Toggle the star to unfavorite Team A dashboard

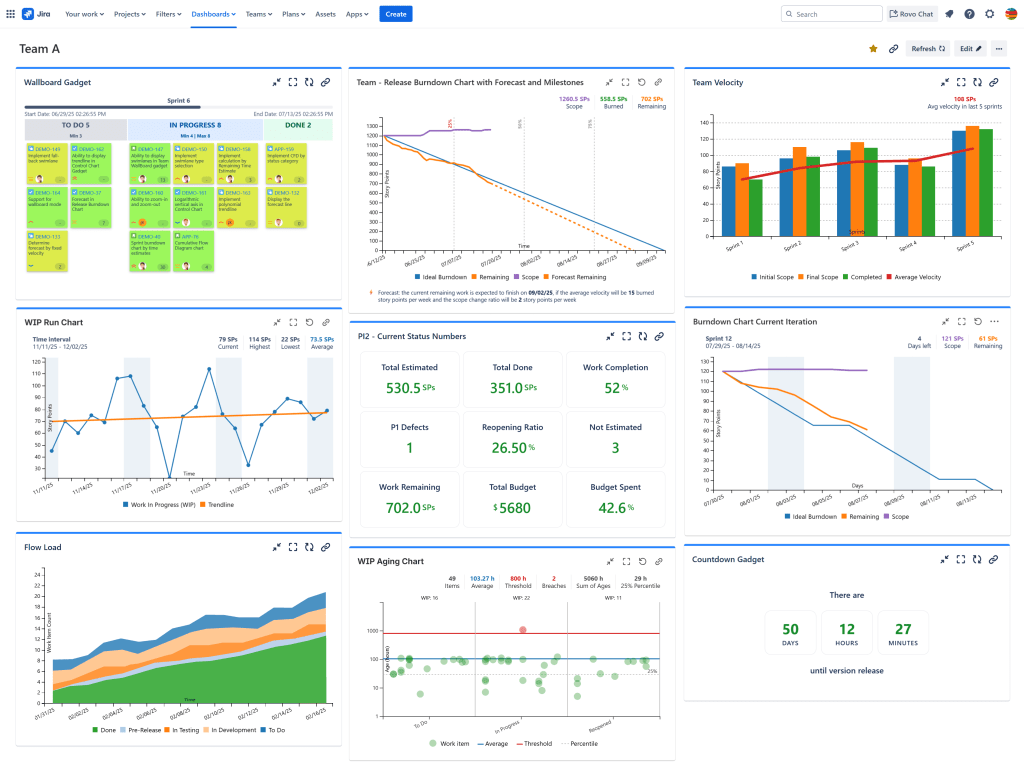873,48
